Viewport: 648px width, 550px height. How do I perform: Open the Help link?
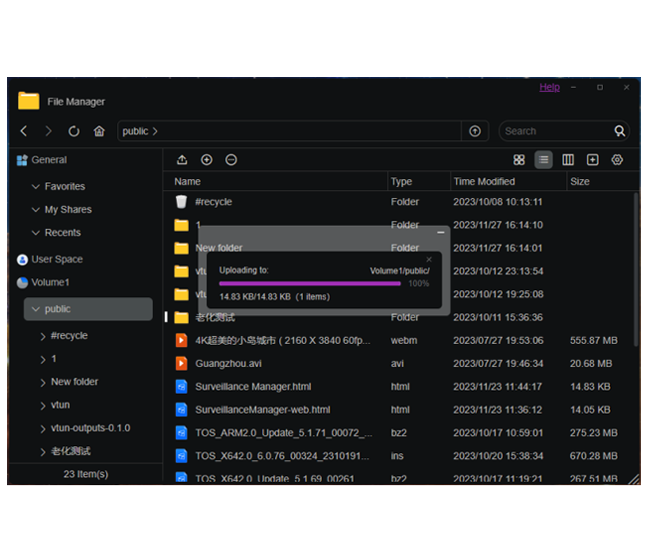(549, 88)
